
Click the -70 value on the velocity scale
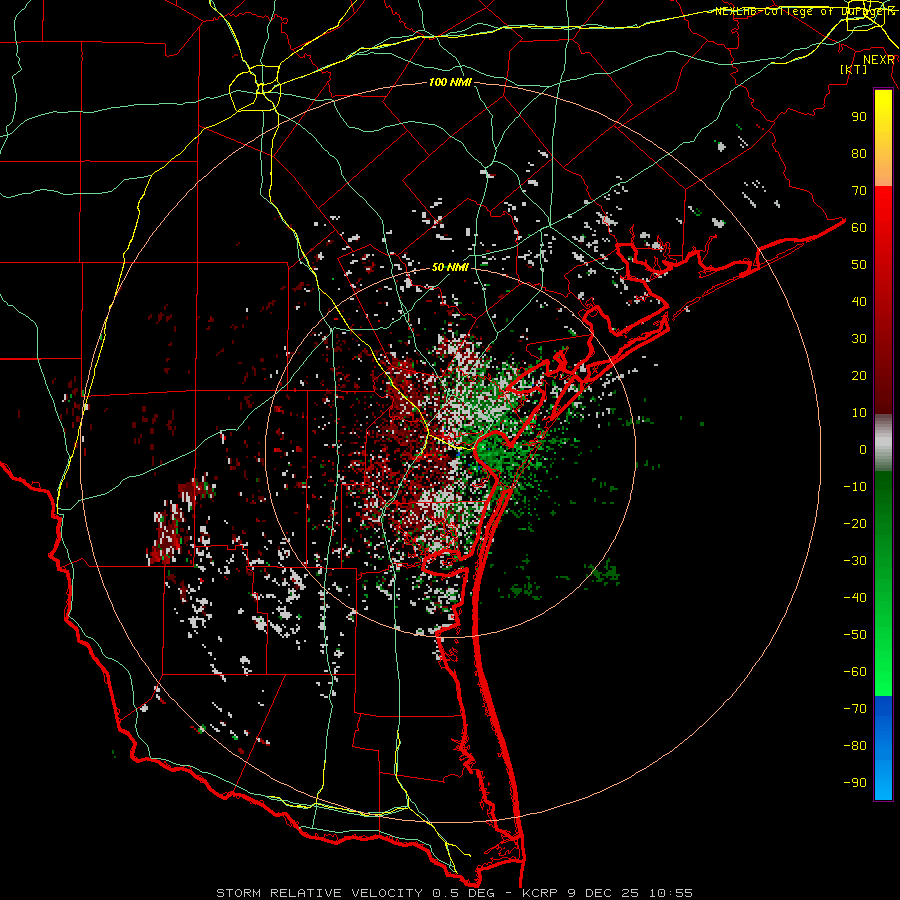coord(855,709)
